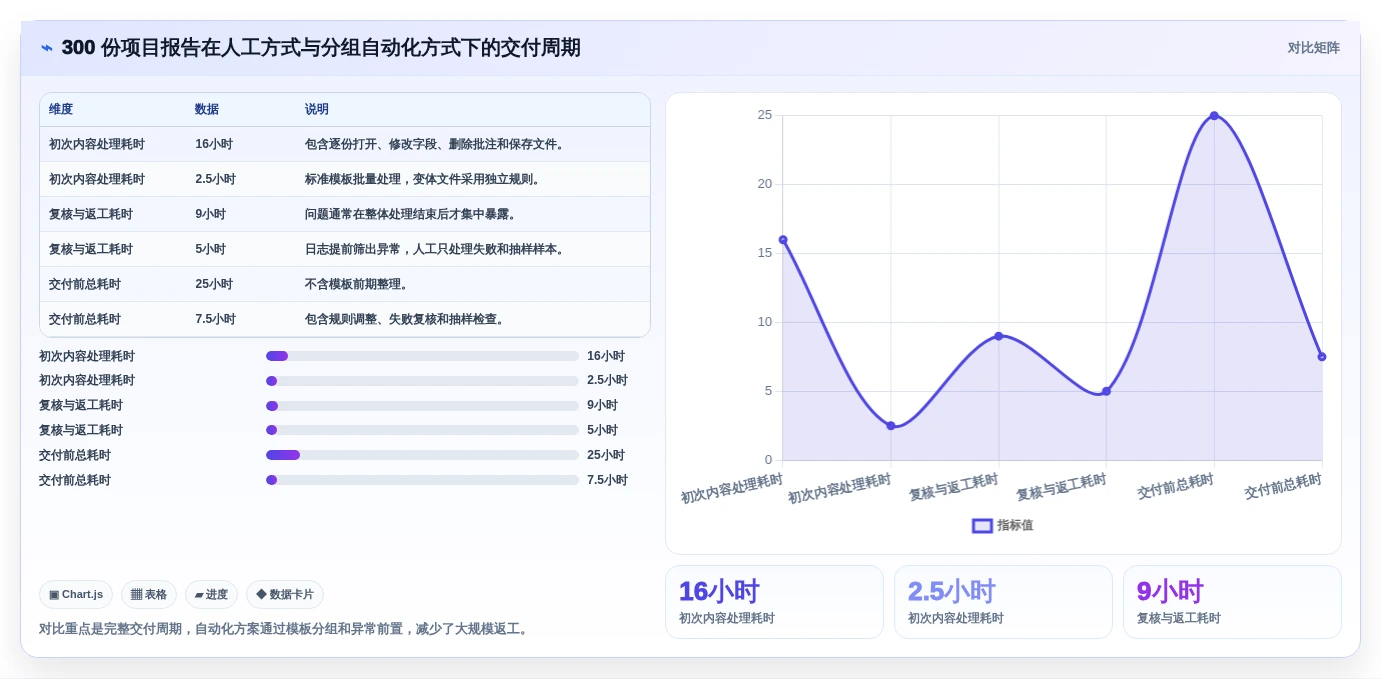Click the 7.5小时 value in the table's 数据 column
The width and height of the screenshot is (1381, 679).
click(x=216, y=319)
